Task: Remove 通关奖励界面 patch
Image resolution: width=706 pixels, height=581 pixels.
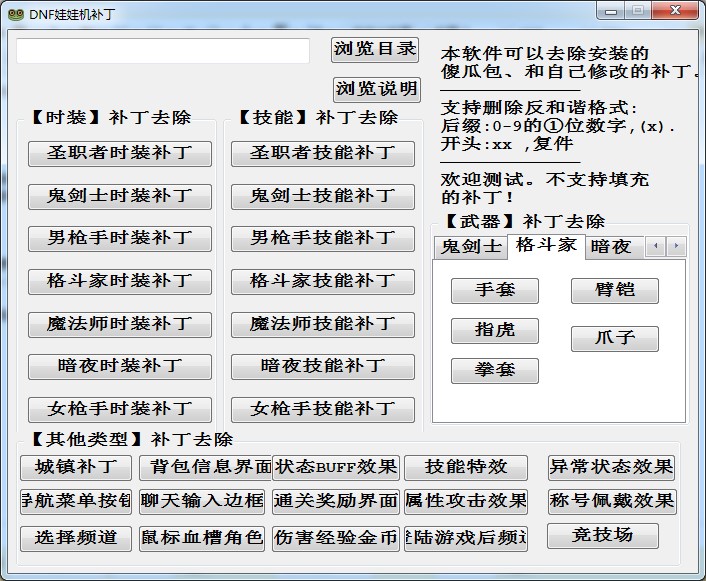Action: (x=336, y=502)
